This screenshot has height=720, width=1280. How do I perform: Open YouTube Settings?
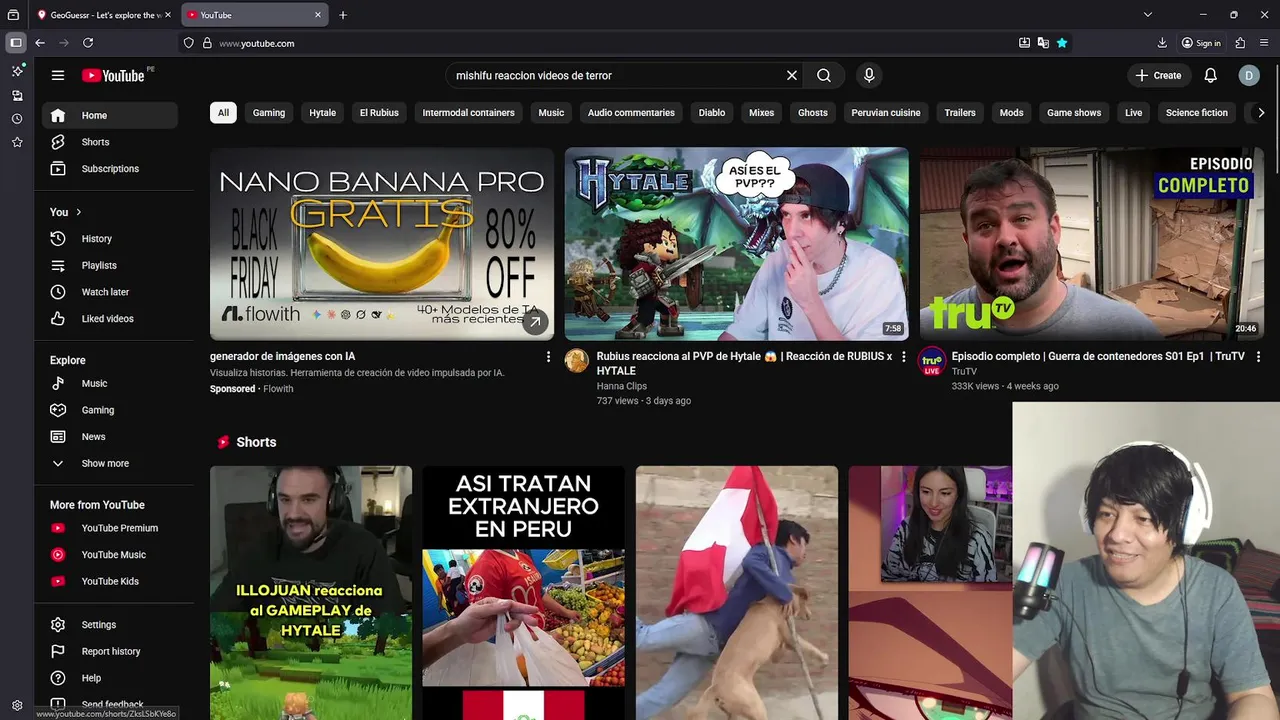(110, 625)
